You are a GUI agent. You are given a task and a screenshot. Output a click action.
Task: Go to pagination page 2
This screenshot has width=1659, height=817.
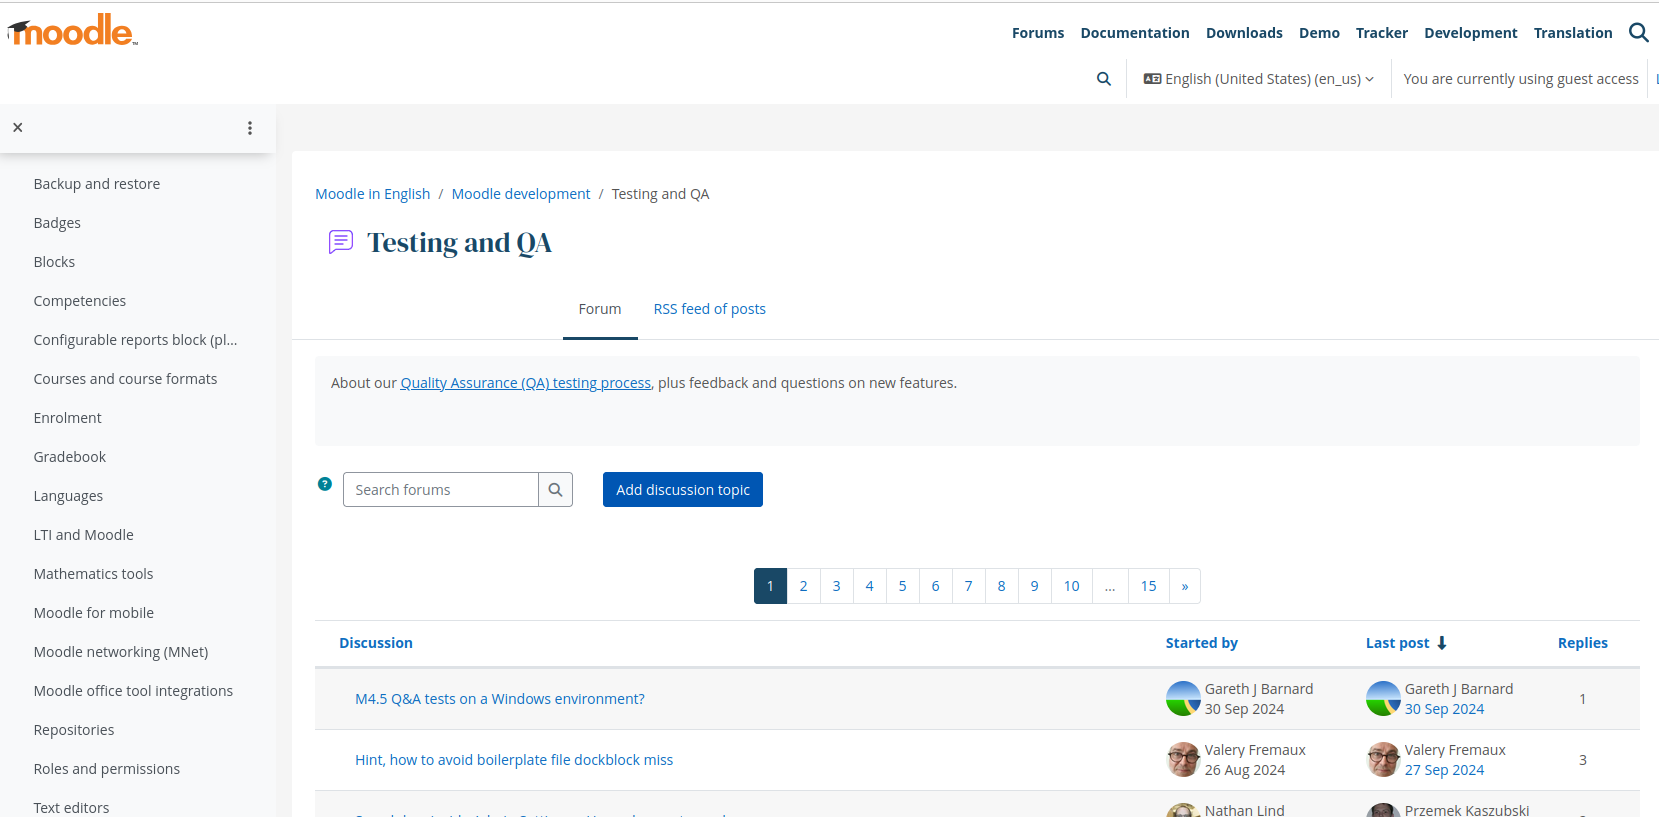point(803,586)
